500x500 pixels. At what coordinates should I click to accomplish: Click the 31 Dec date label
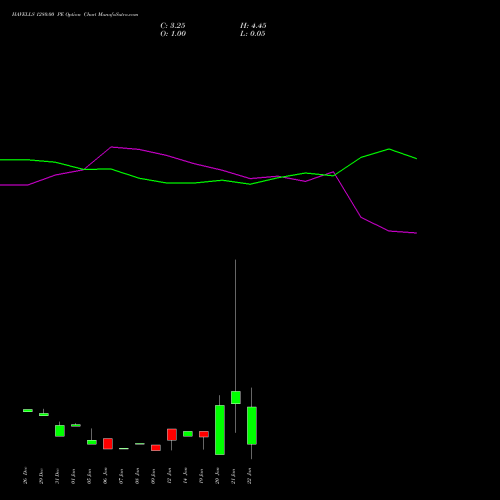(57, 476)
